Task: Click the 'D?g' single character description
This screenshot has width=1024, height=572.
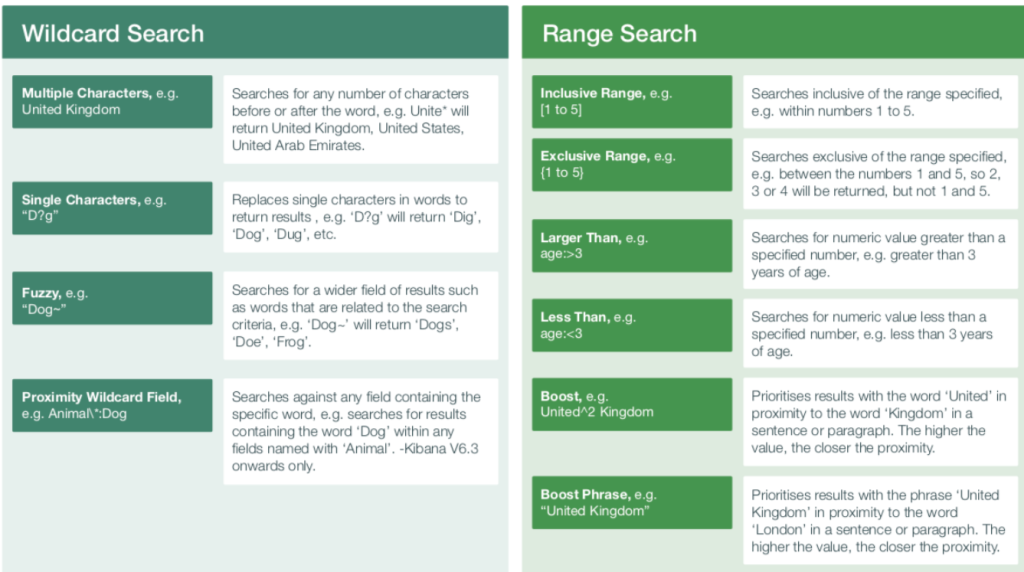Action: click(x=360, y=218)
